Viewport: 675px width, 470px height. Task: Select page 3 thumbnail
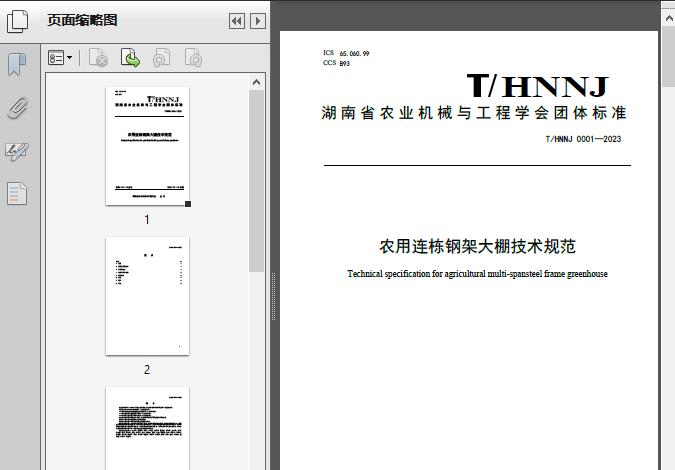[147, 428]
